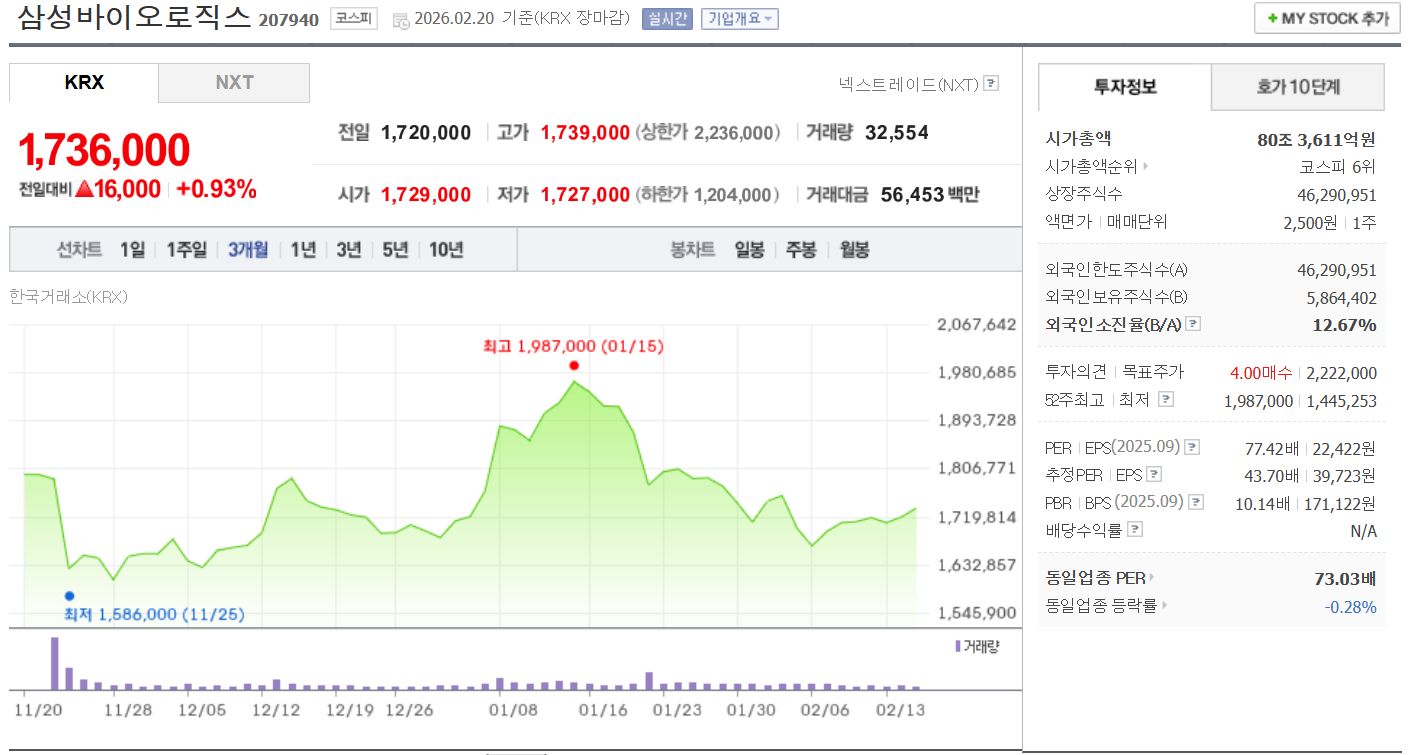Switch to 주봉 candlestick chart
The width and height of the screenshot is (1411, 755).
tap(801, 250)
